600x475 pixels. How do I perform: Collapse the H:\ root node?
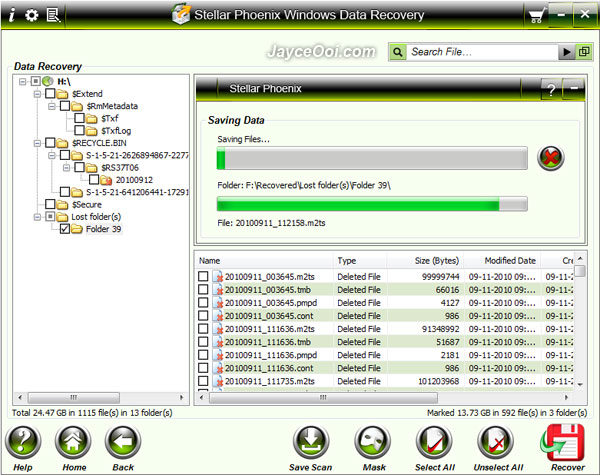click(x=23, y=82)
